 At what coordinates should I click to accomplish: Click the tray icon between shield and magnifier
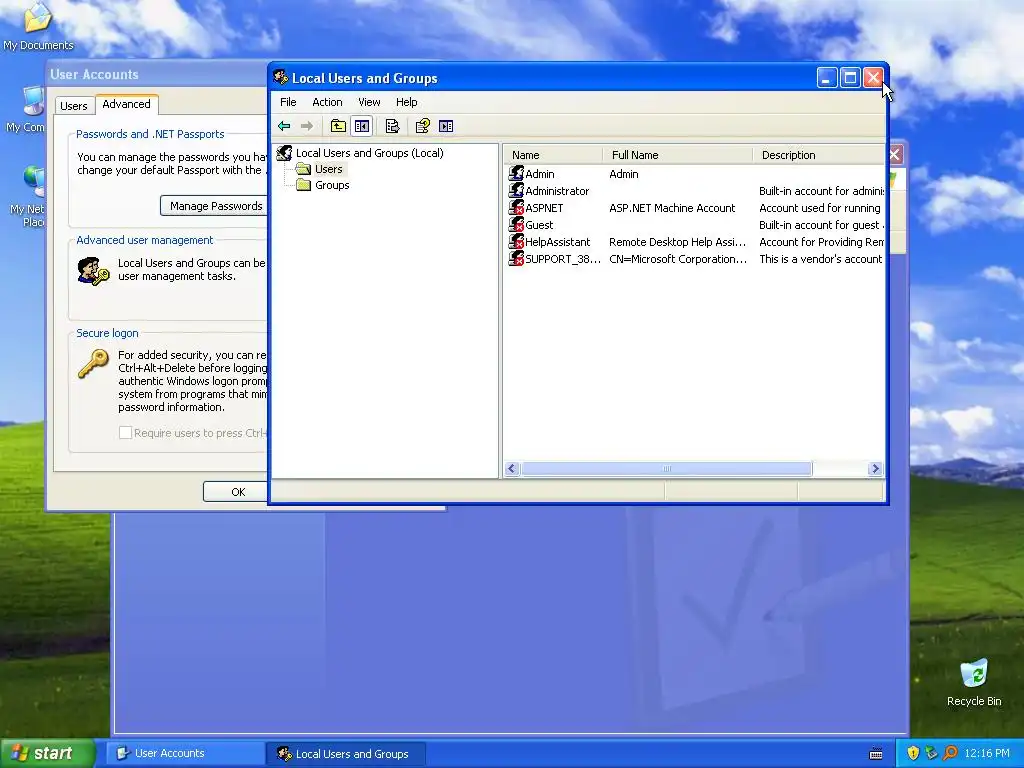[x=932, y=753]
